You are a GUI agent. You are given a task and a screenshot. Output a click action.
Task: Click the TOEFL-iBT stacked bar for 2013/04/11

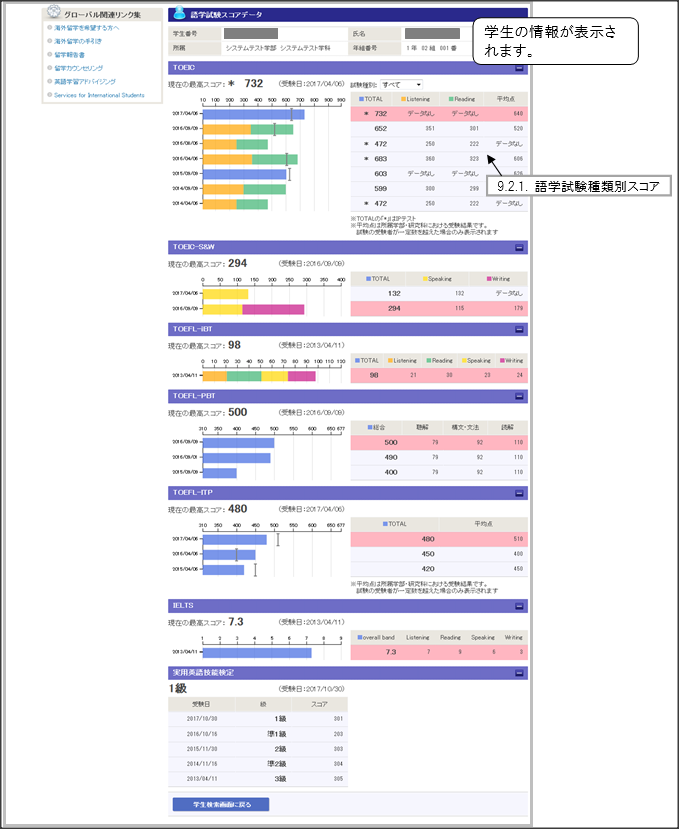259,376
